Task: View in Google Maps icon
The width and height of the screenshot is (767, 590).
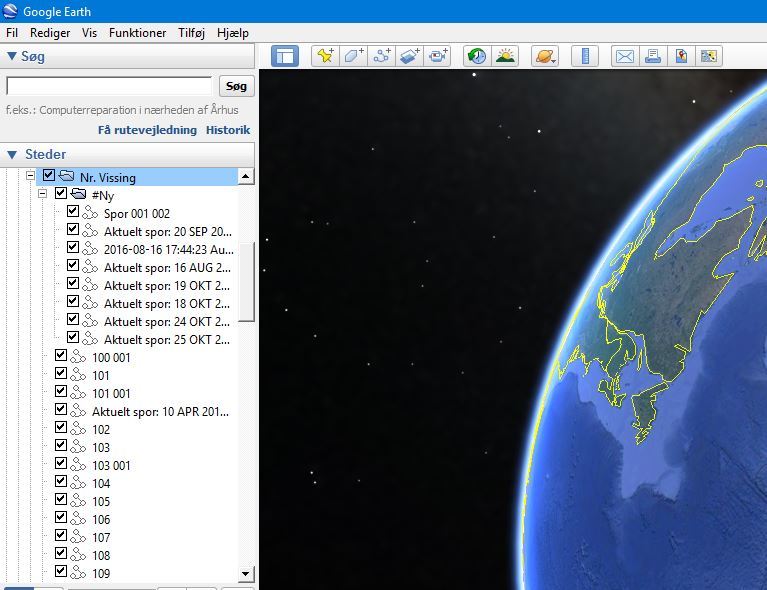Action: pyautogui.click(x=680, y=56)
